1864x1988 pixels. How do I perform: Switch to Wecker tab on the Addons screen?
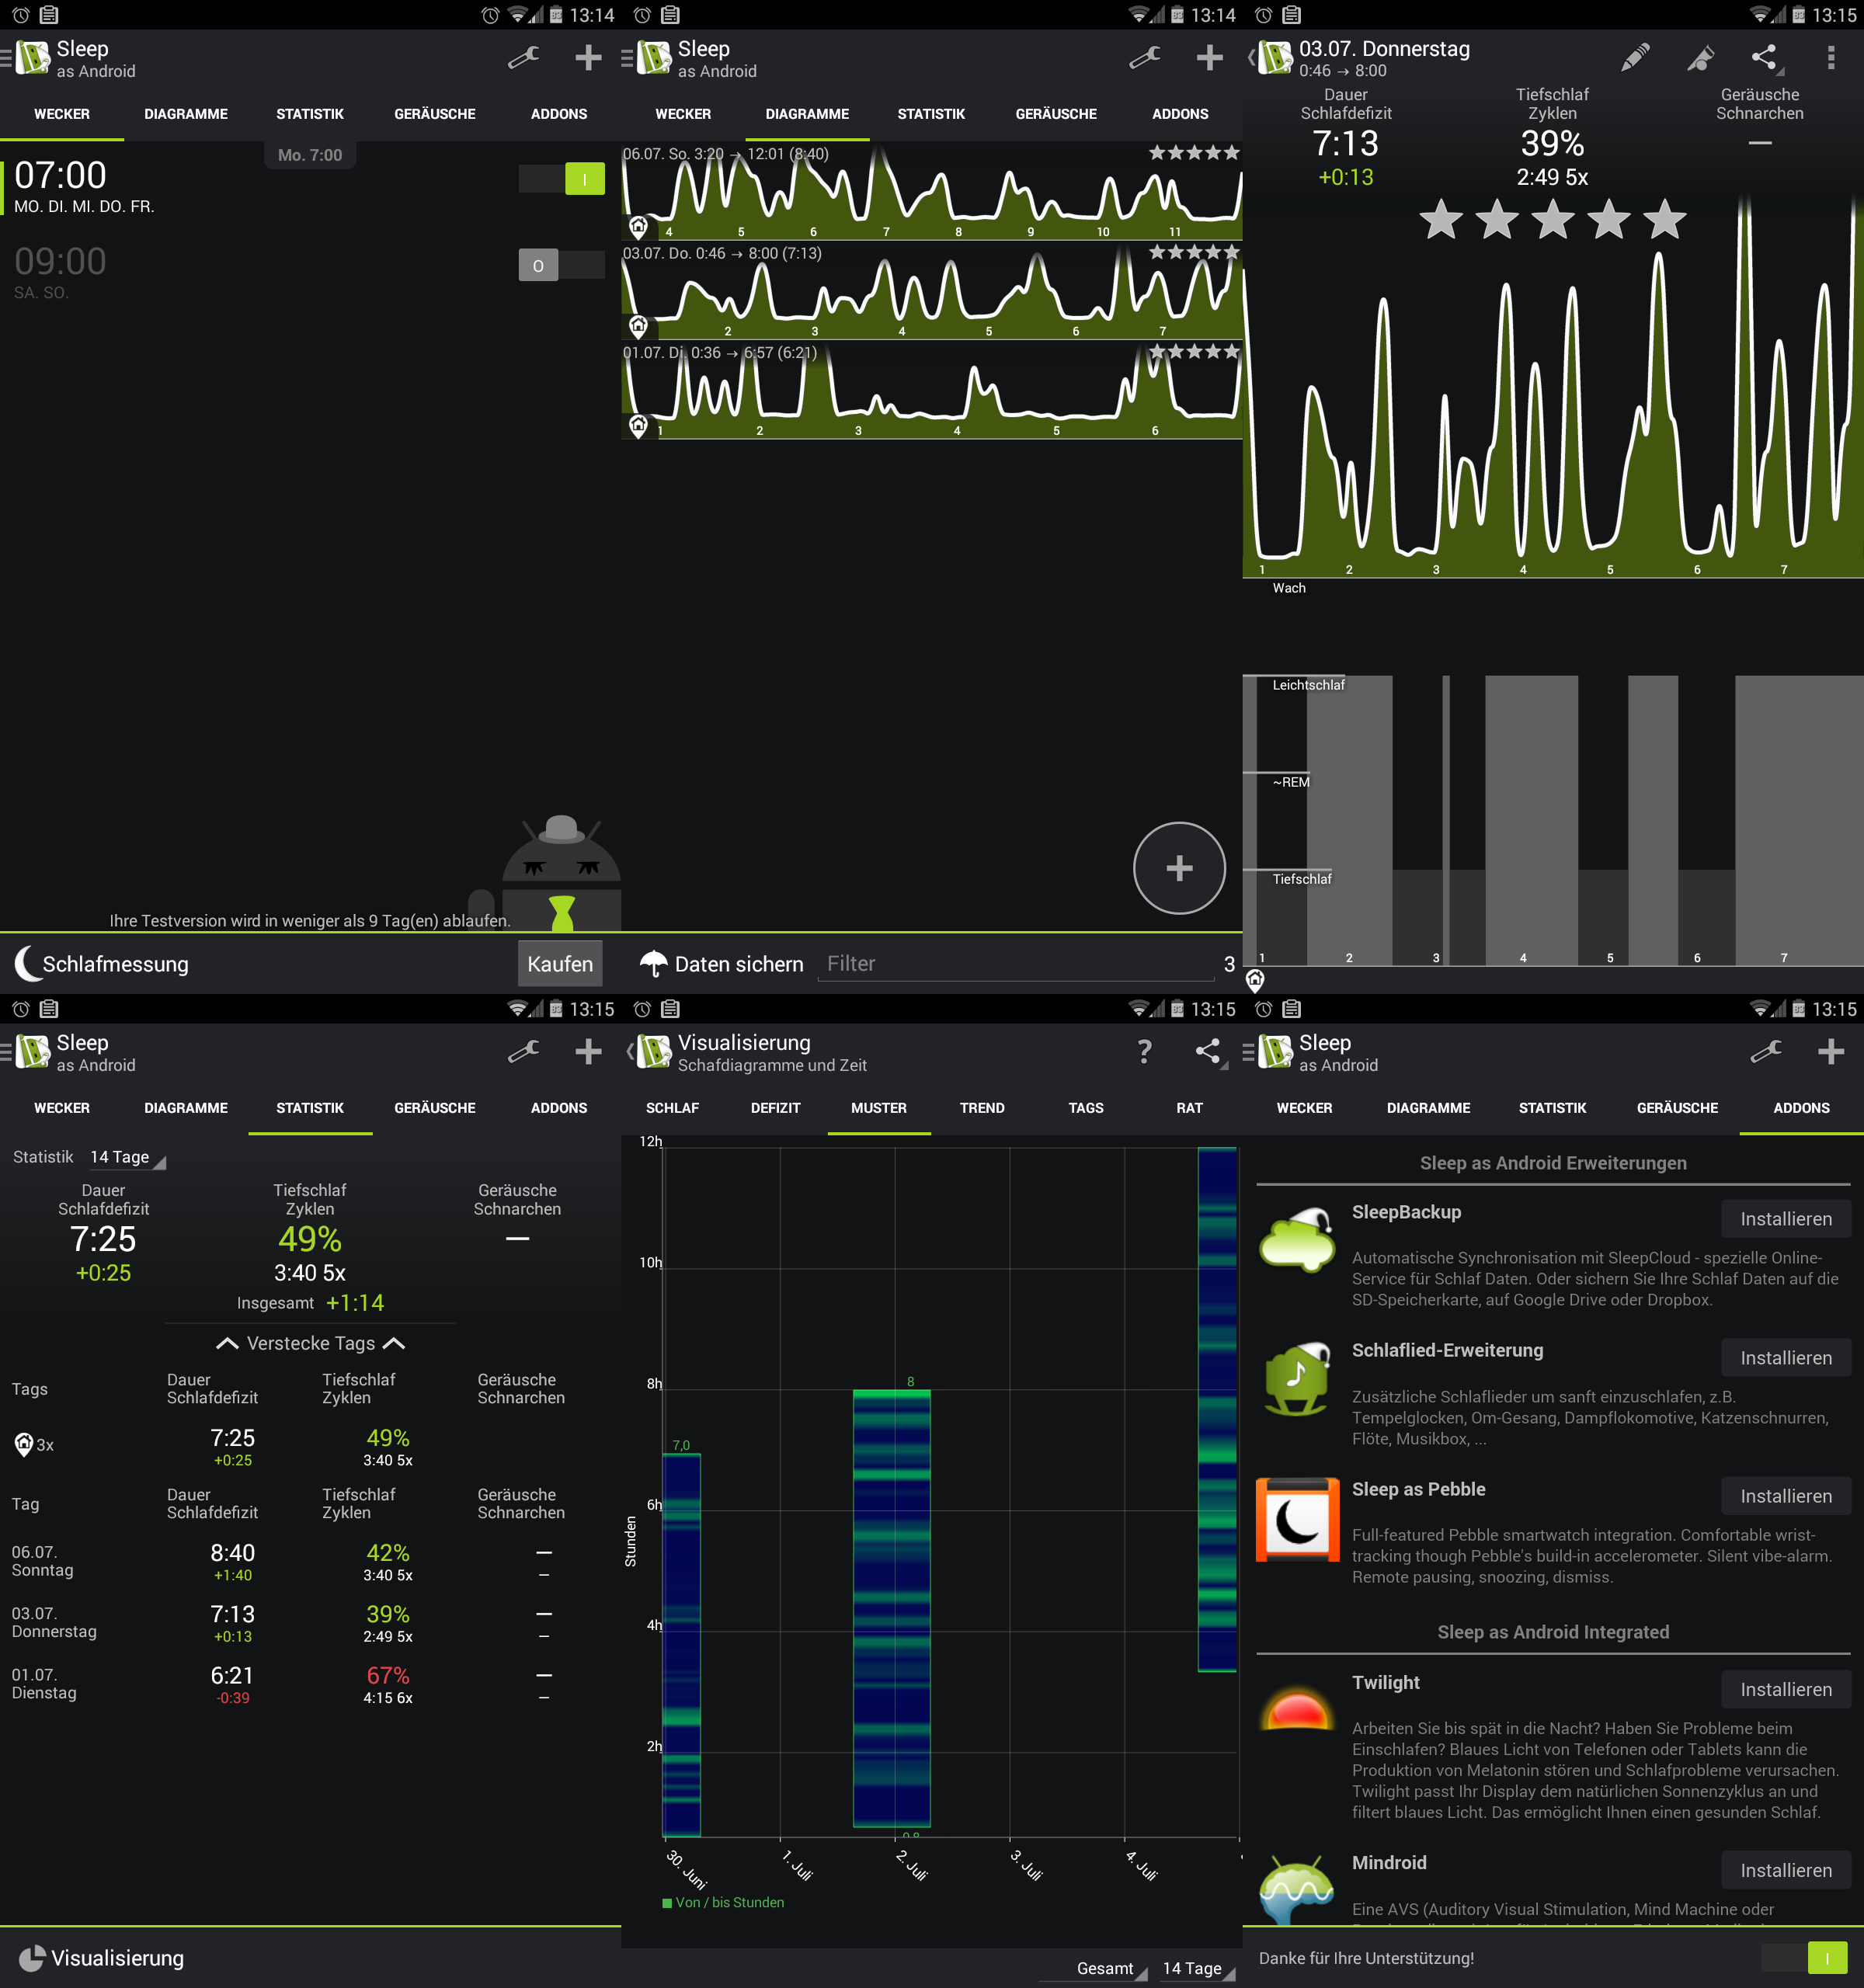[x=1304, y=1108]
